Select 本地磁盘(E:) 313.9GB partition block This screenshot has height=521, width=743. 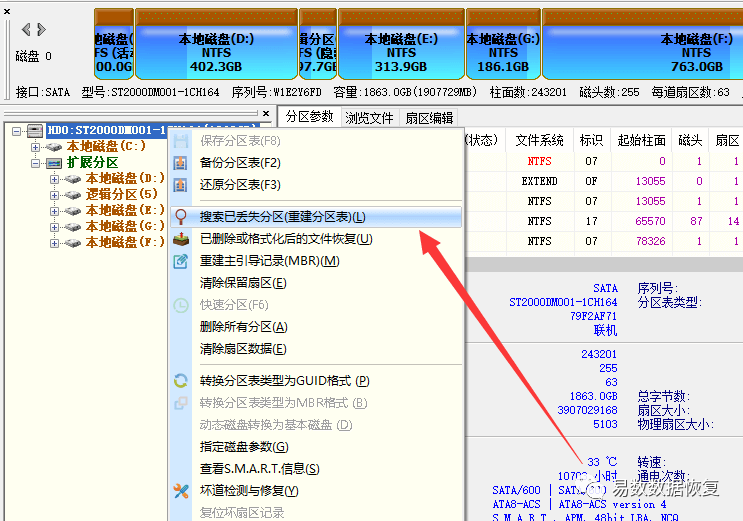pos(401,44)
